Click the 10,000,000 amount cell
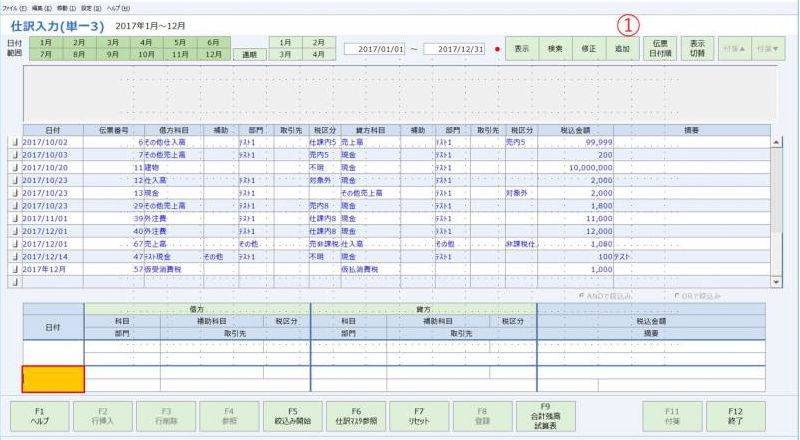The width and height of the screenshot is (800, 440). [x=576, y=168]
